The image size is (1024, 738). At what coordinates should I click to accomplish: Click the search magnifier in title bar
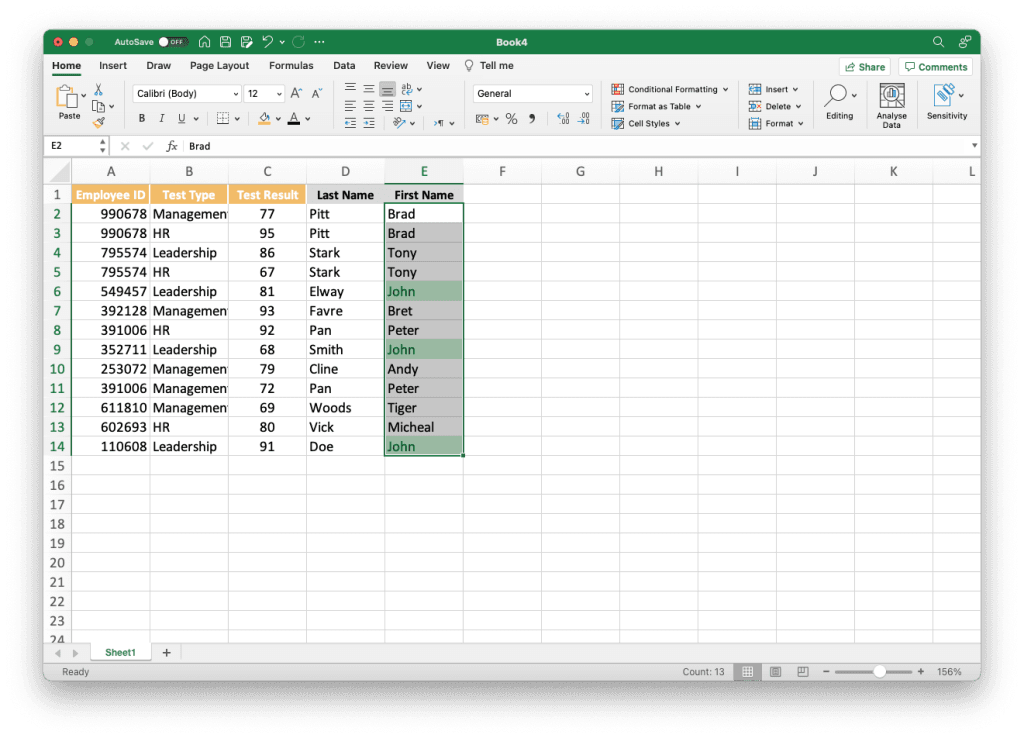pyautogui.click(x=938, y=42)
